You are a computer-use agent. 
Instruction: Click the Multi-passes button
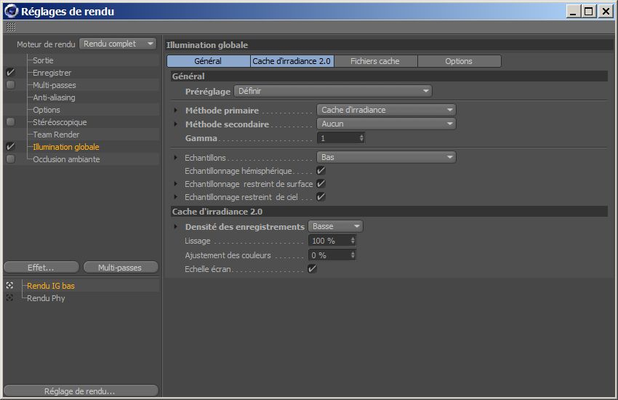click(x=121, y=268)
